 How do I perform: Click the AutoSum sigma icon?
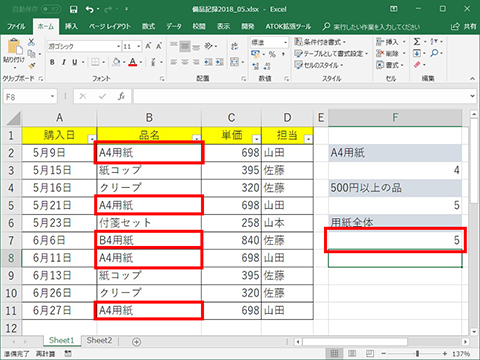tap(417, 42)
